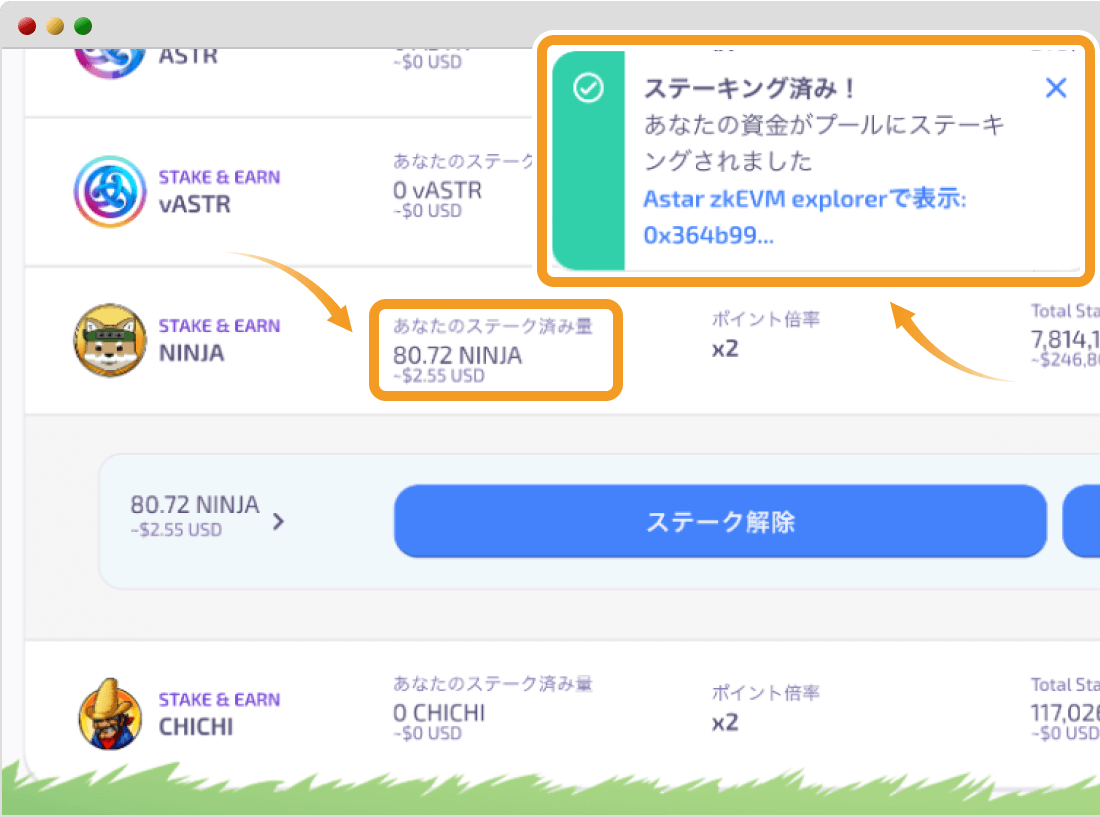
Task: Click the CHICHI token icon
Action: pos(110,714)
